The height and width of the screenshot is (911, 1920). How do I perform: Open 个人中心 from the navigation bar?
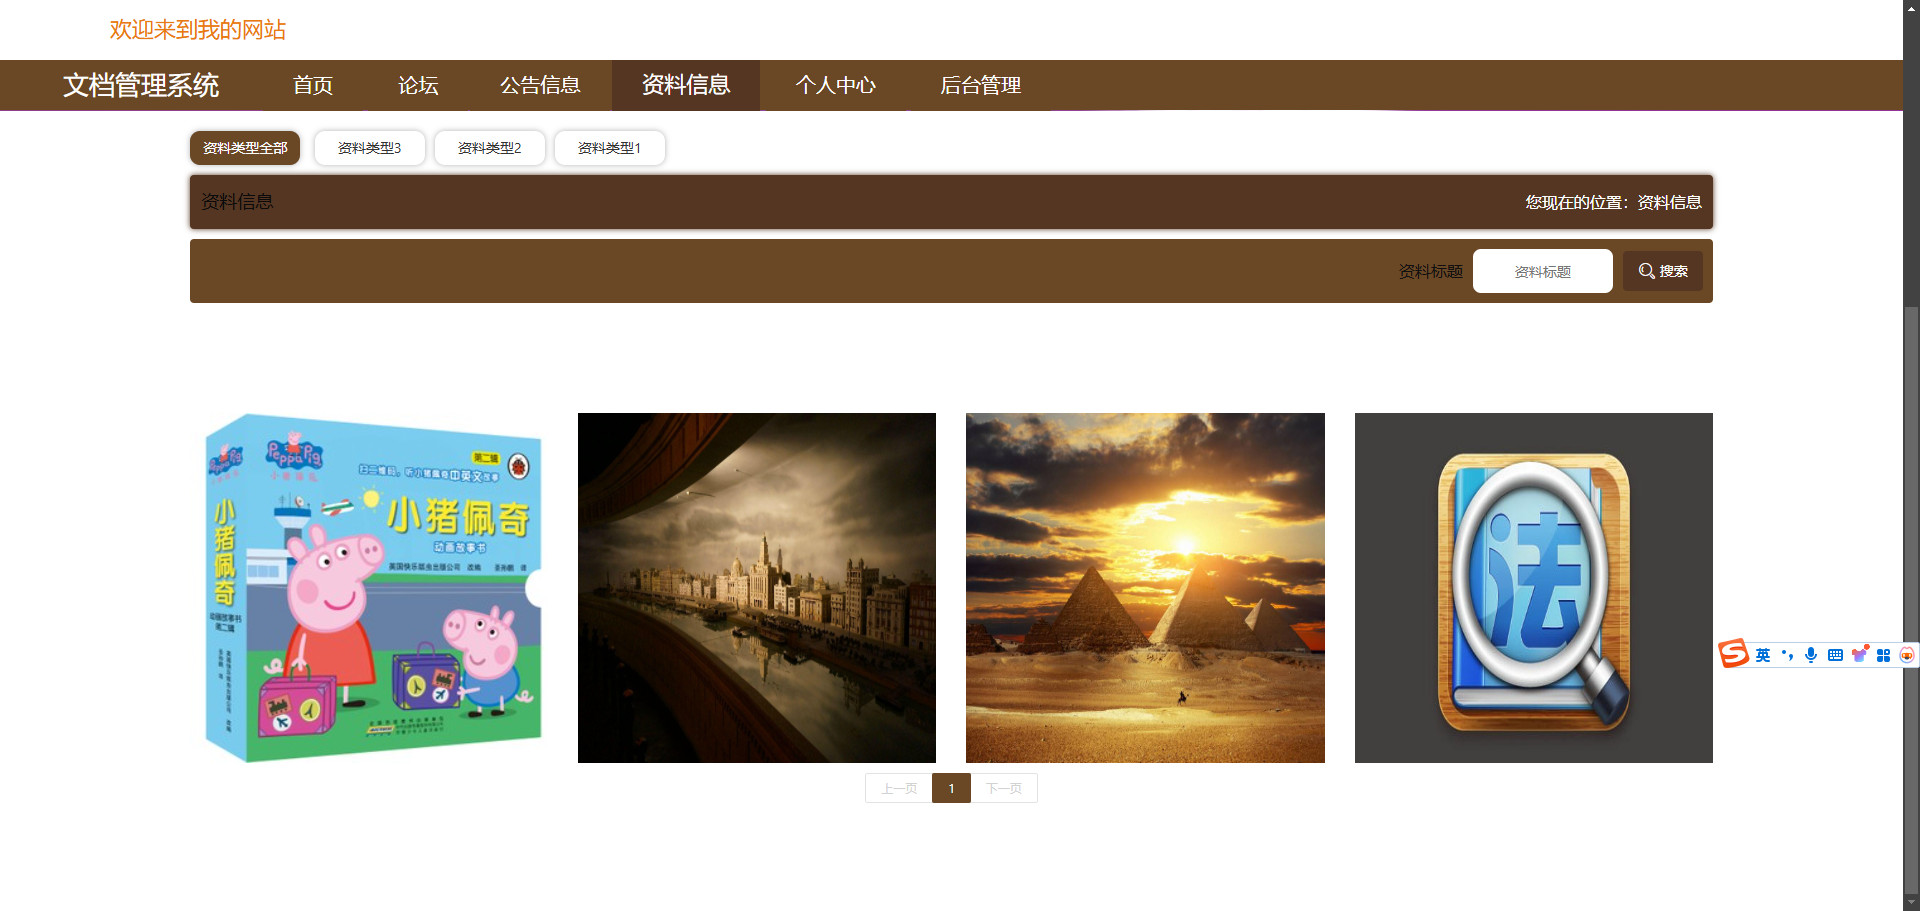click(835, 85)
